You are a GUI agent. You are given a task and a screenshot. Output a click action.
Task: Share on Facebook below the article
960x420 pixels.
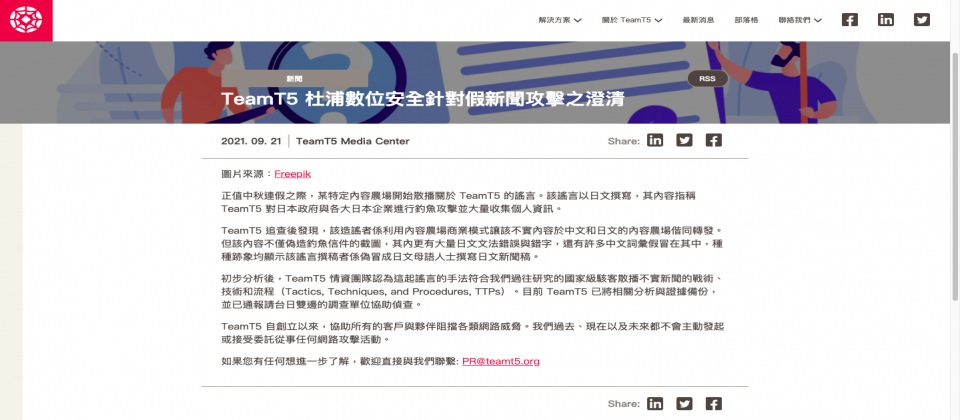(x=713, y=403)
